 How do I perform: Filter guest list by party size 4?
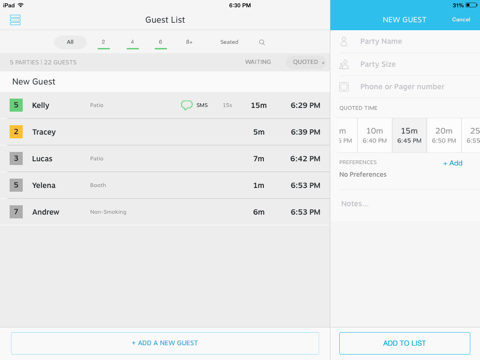coord(132,42)
